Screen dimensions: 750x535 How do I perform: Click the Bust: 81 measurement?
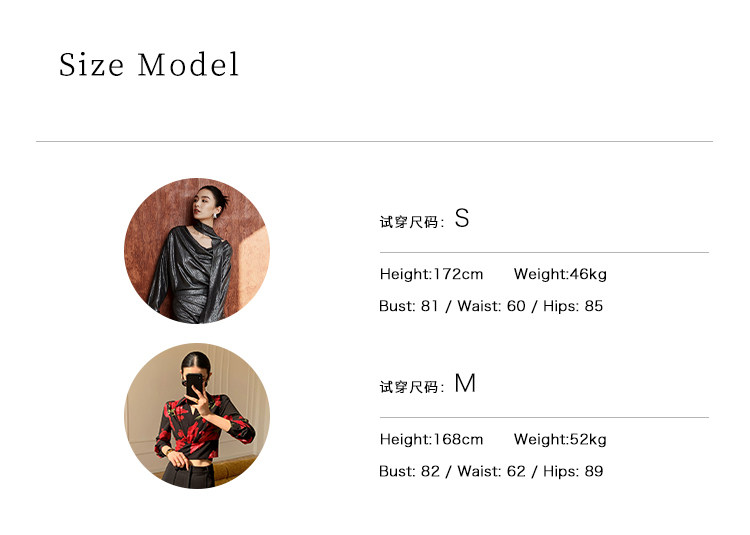click(409, 306)
